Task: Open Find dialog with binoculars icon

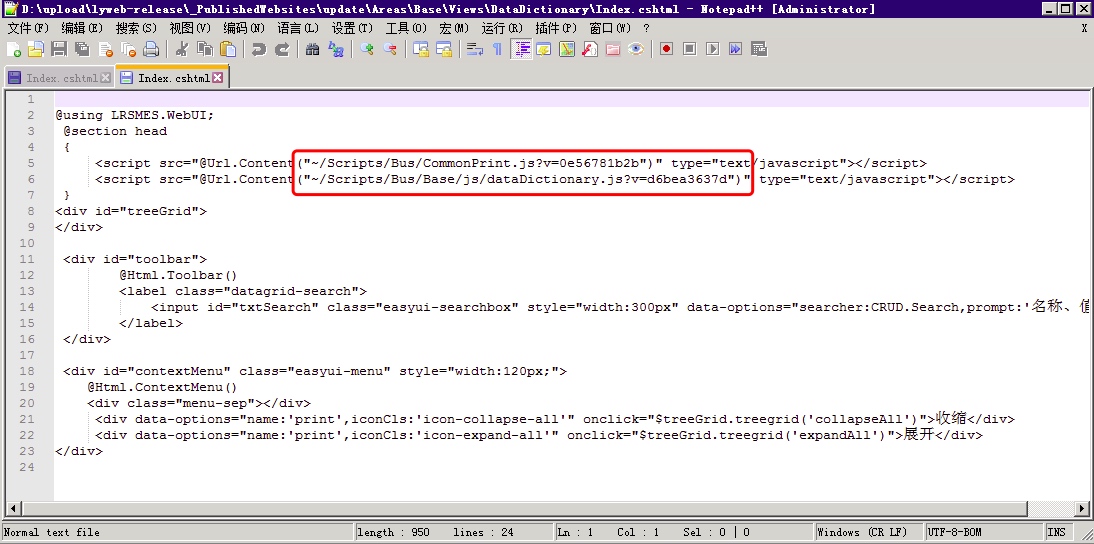Action: click(x=313, y=49)
